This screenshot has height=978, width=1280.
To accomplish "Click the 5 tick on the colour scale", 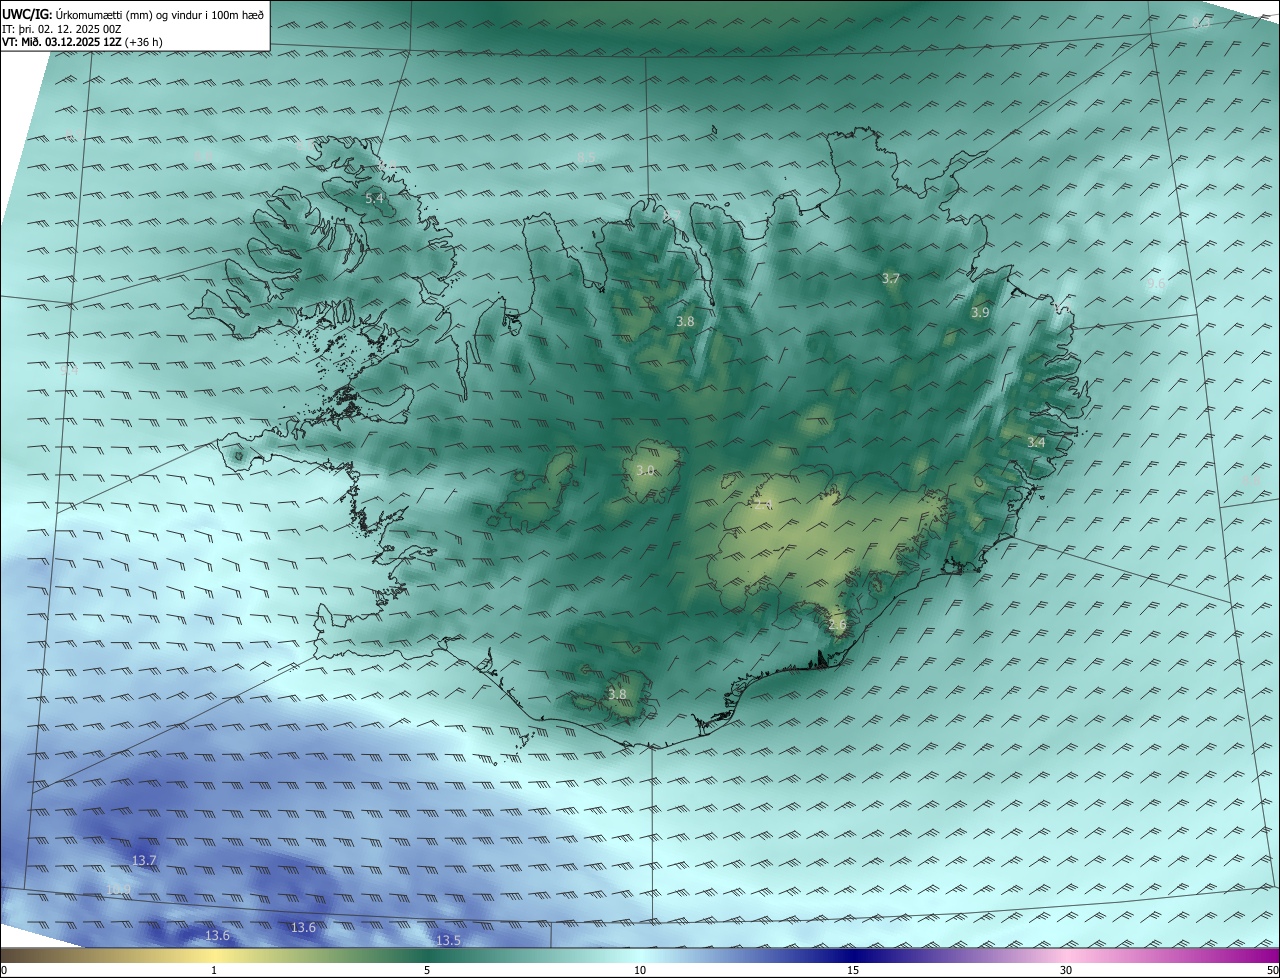I will tap(427, 971).
